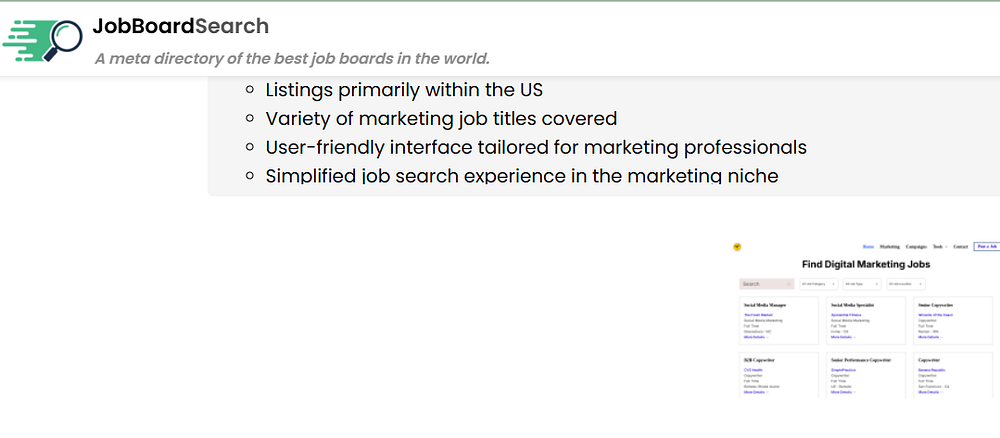Open the Campaigns menu item
Screen dimensions: 1000x438
tap(916, 246)
